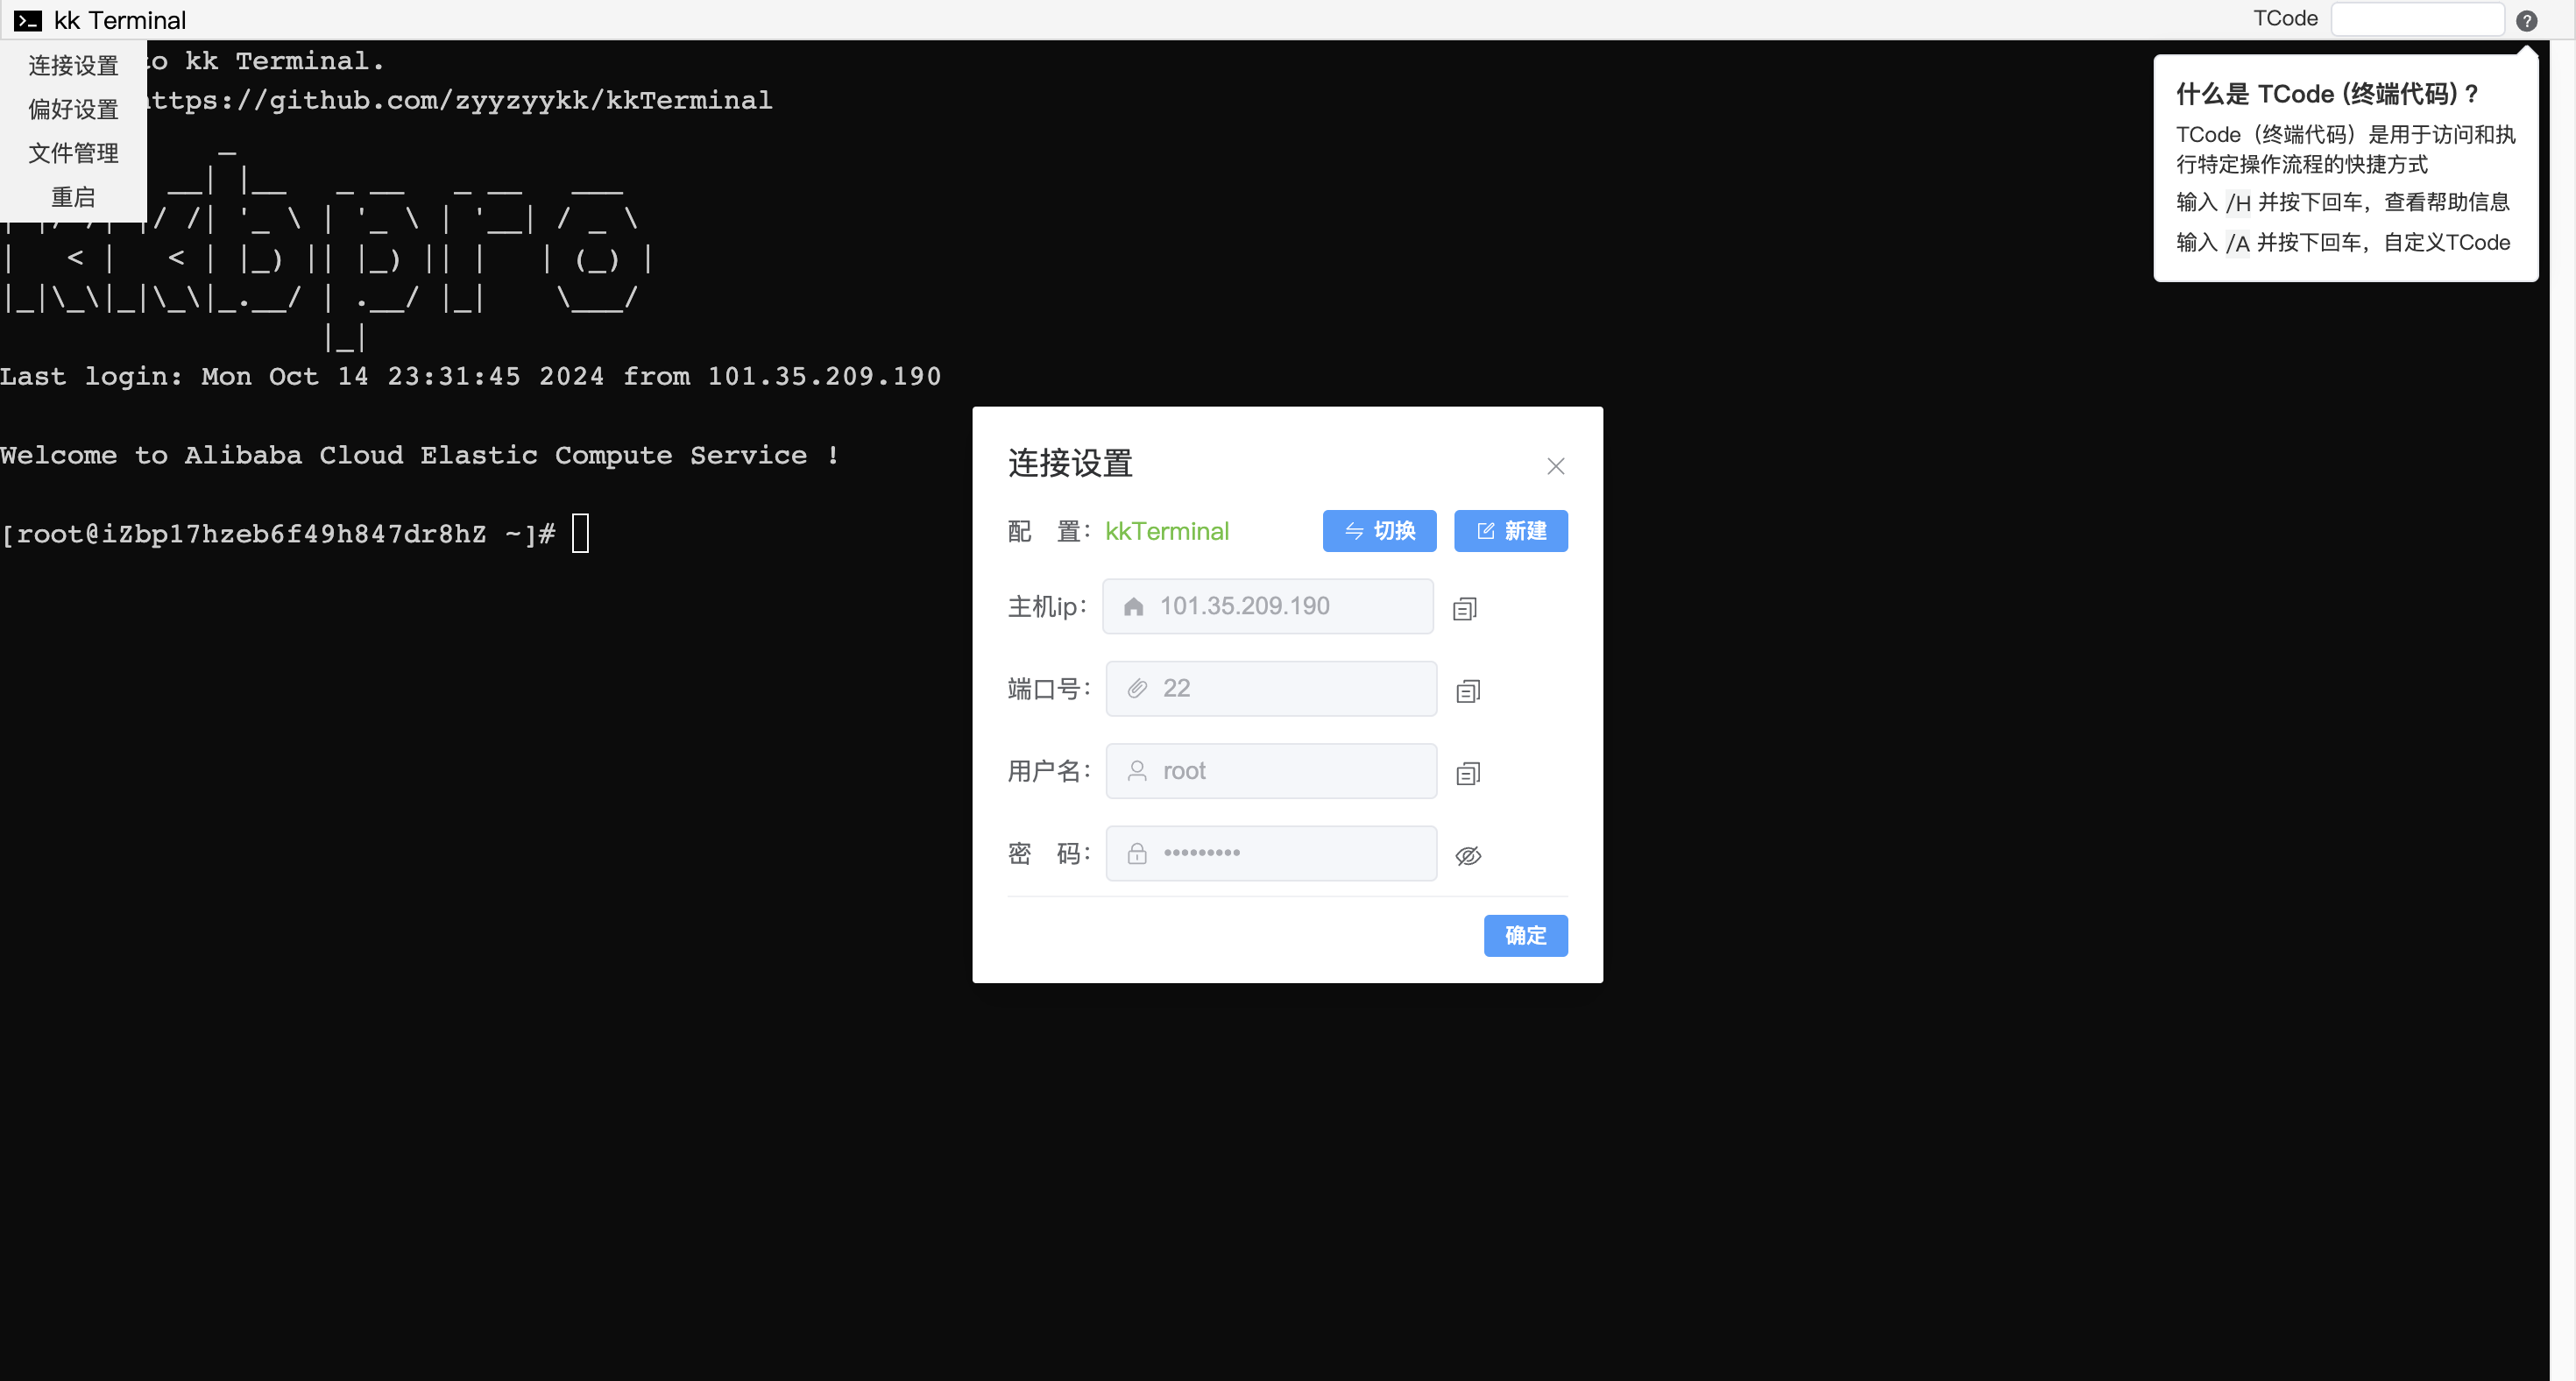Copy the host IP using its copy icon

click(x=1464, y=608)
